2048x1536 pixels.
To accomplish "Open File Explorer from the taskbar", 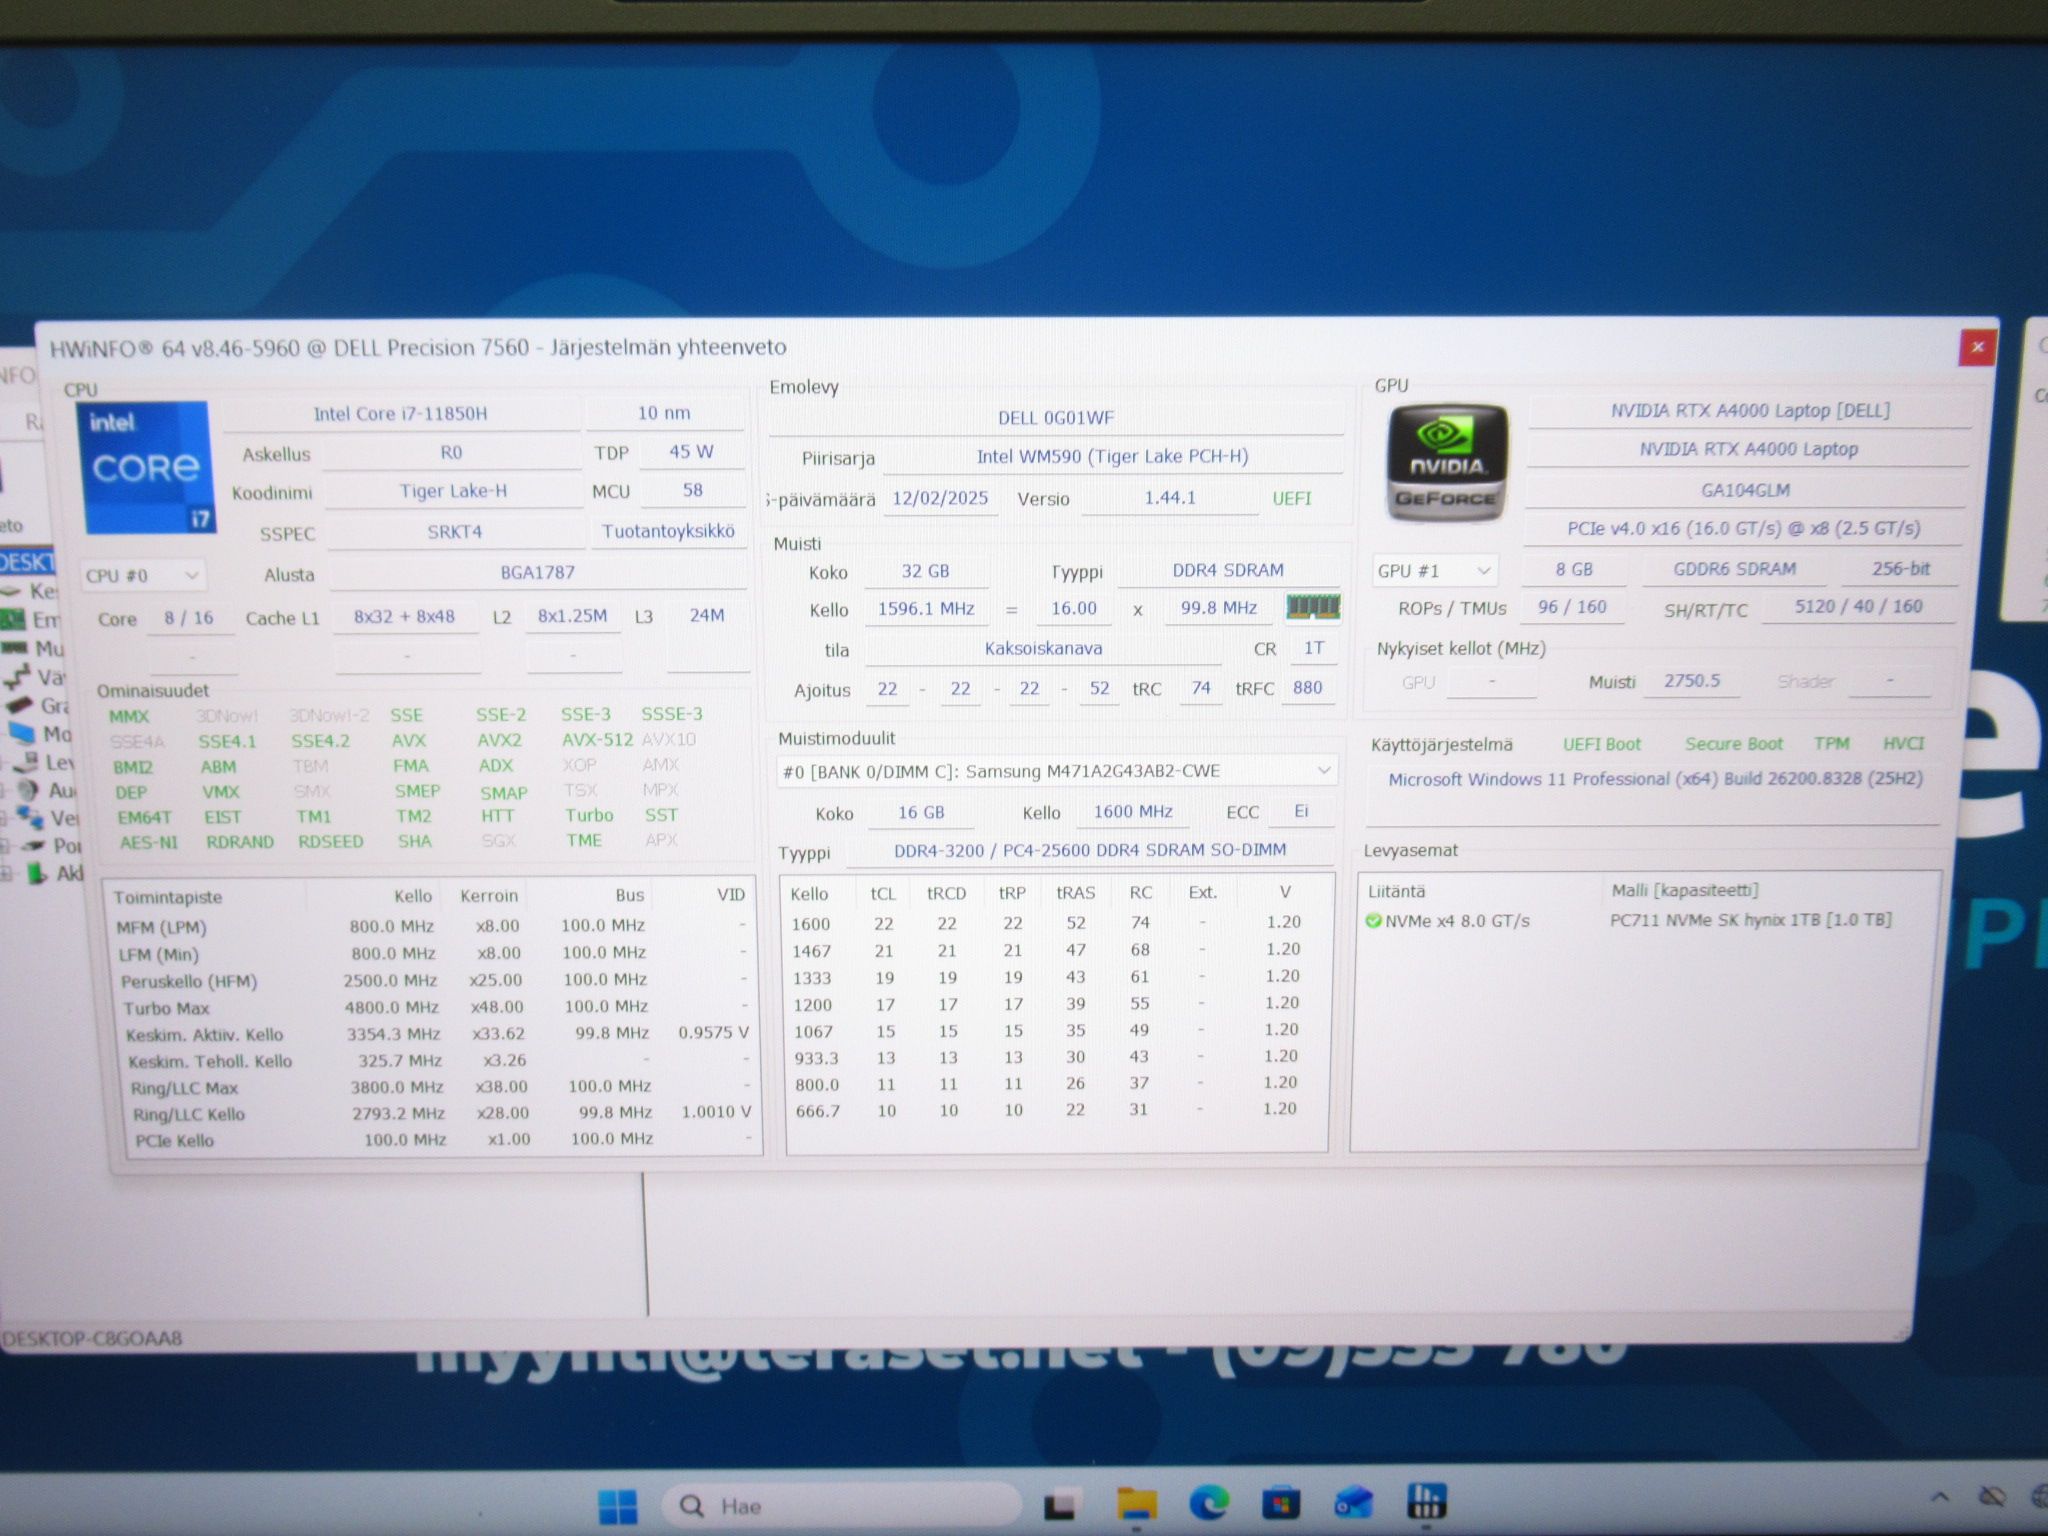I will tap(1136, 1505).
